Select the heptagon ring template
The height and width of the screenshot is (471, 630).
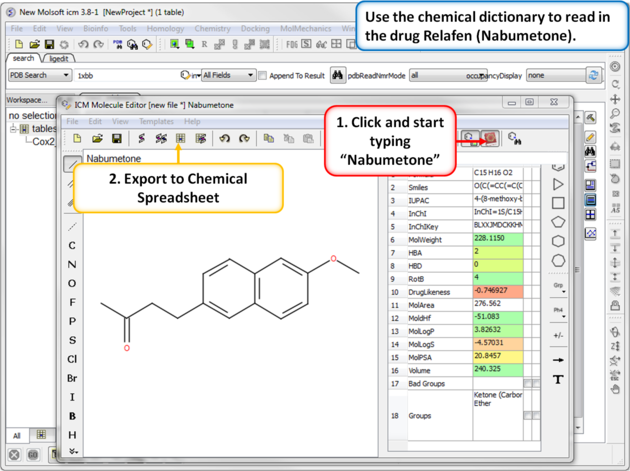coord(558,260)
